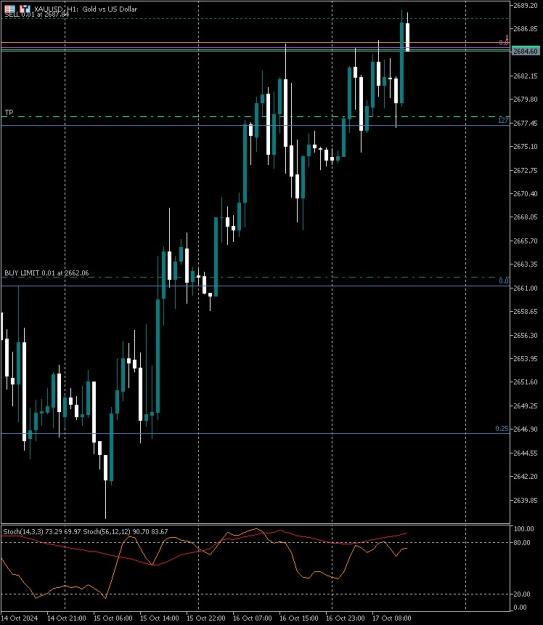Image resolution: width=543 pixels, height=625 pixels.
Task: Click the 15 Oct 22:00 time label
Action: click(x=206, y=618)
